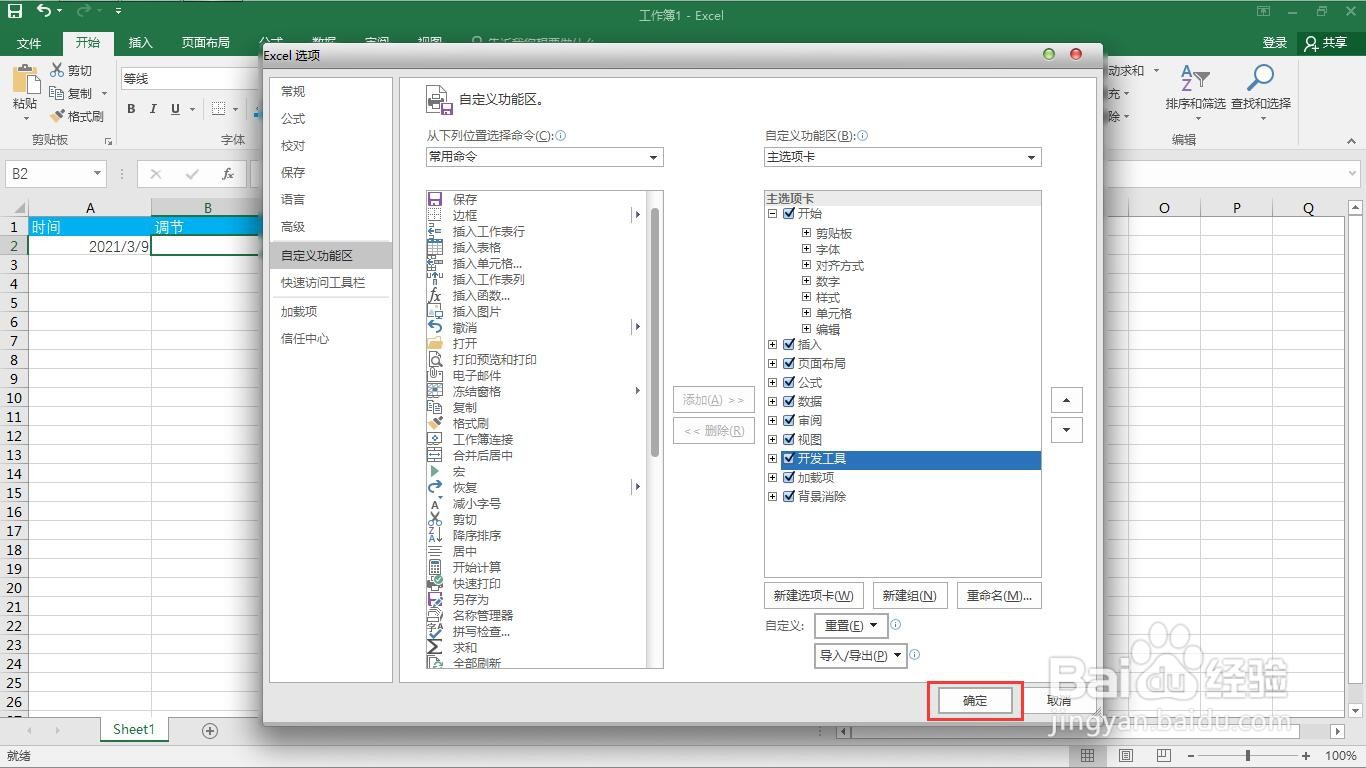The width and height of the screenshot is (1366, 768).
Task: Click the Cut (剪切) scissors icon
Action: point(58,70)
